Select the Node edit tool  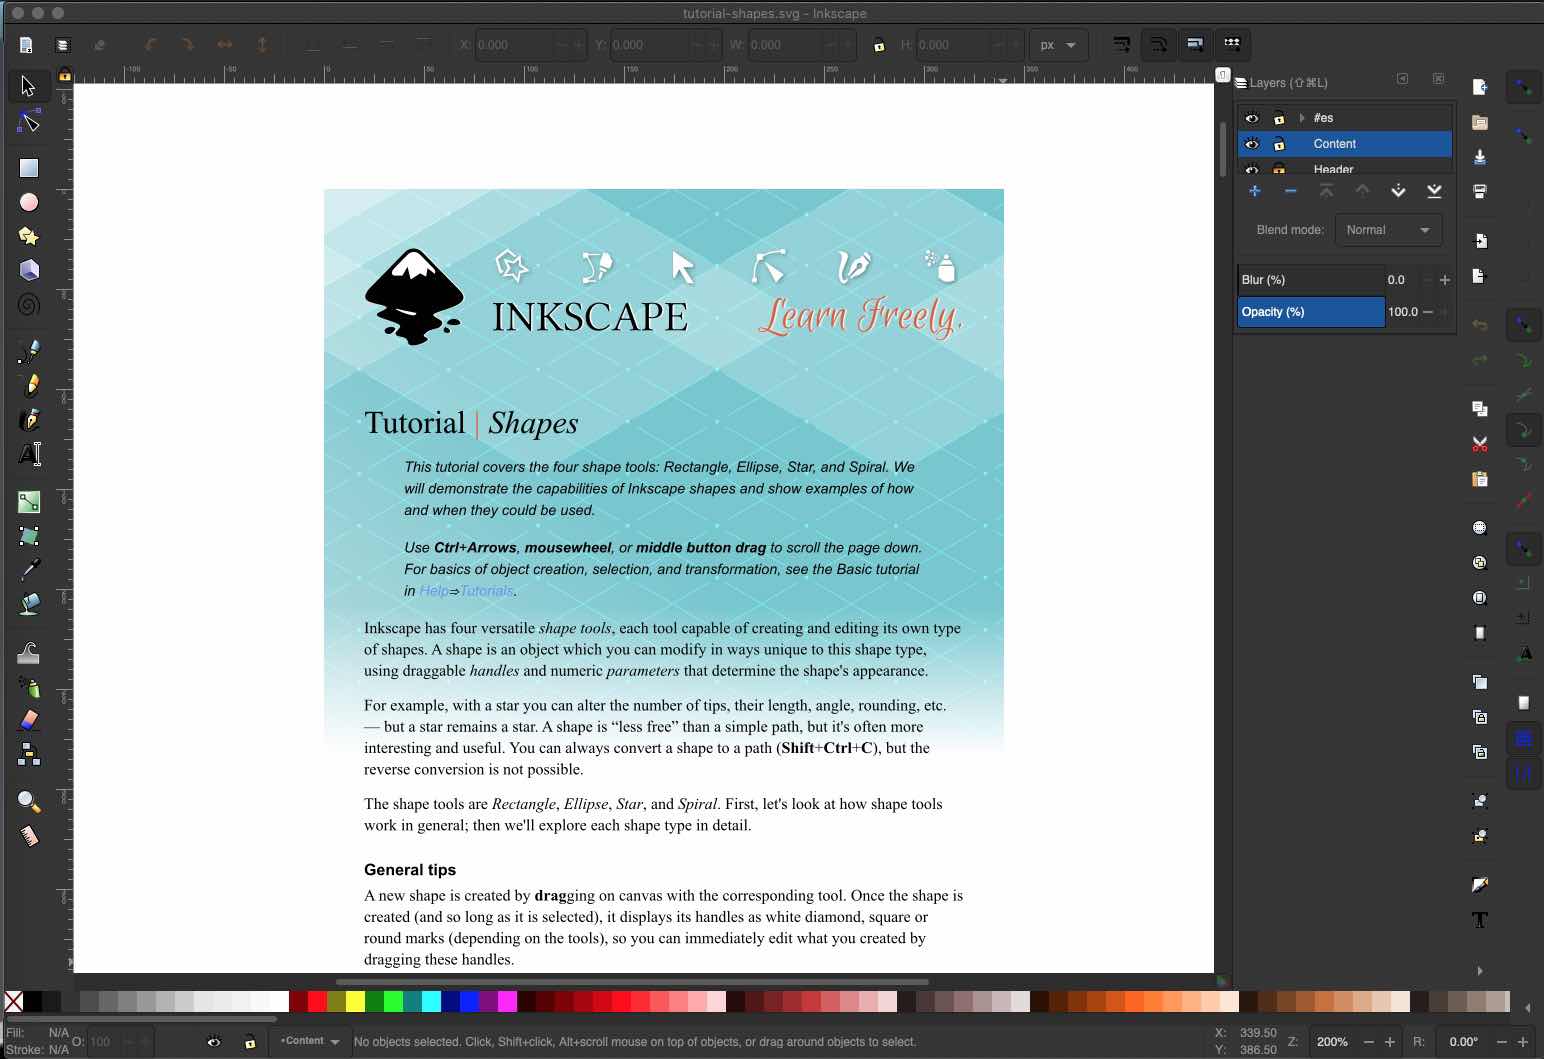point(28,122)
